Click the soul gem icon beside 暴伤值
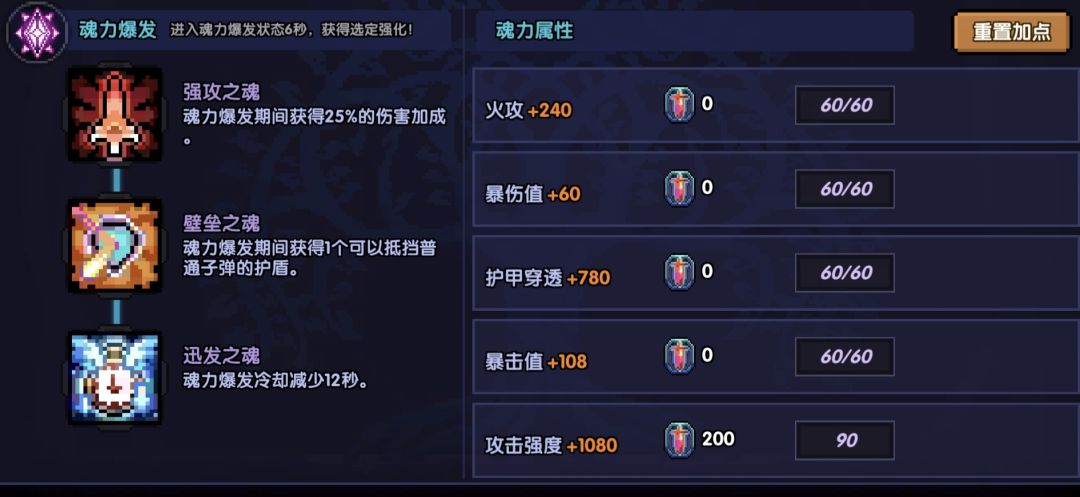 tap(680, 189)
